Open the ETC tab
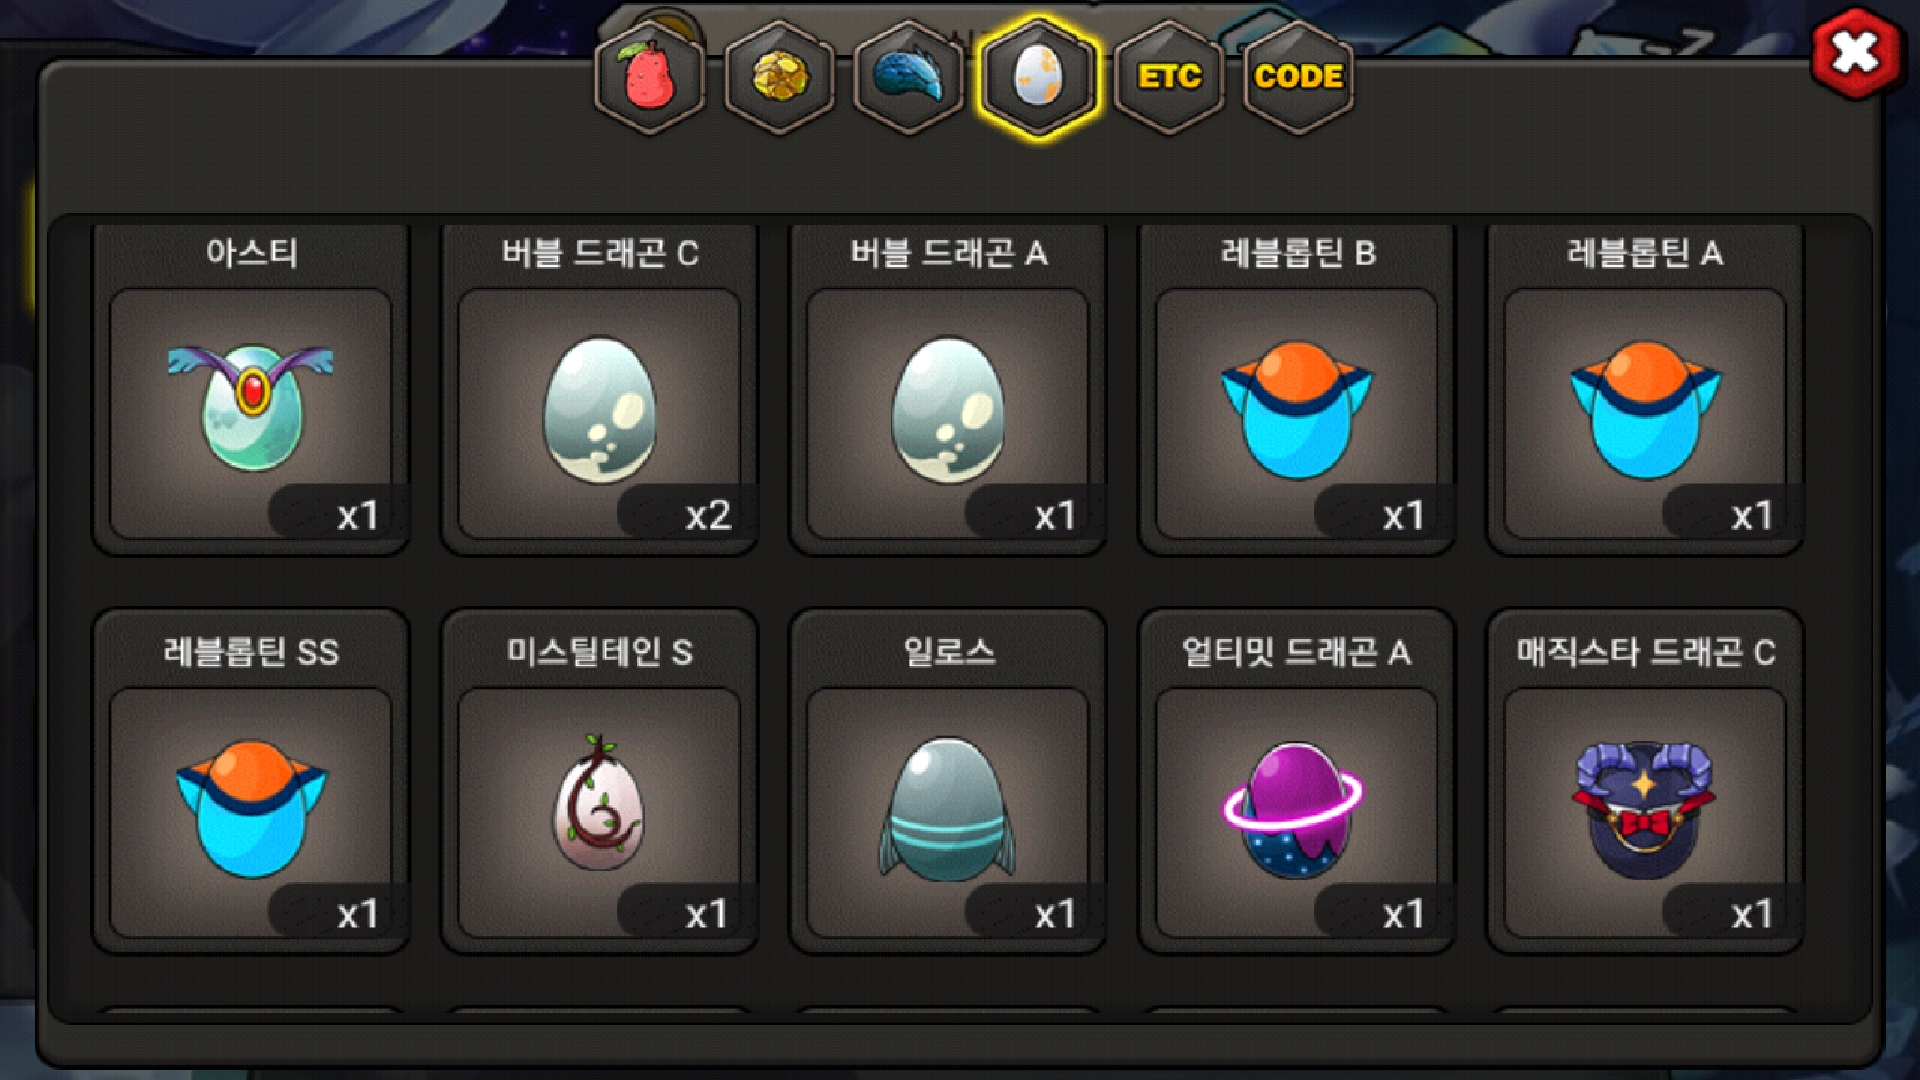1920x1080 pixels. (1169, 77)
